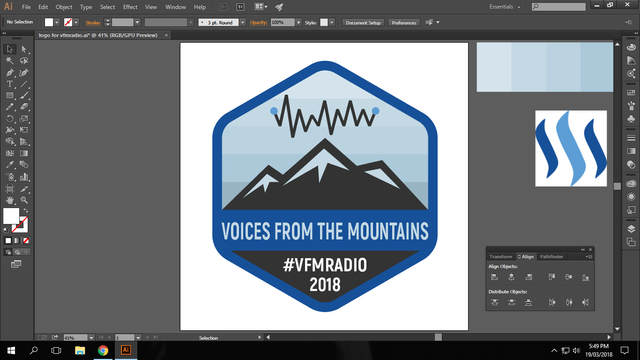This screenshot has width=640, height=360.
Task: Select the Hand tool
Action: [10, 200]
